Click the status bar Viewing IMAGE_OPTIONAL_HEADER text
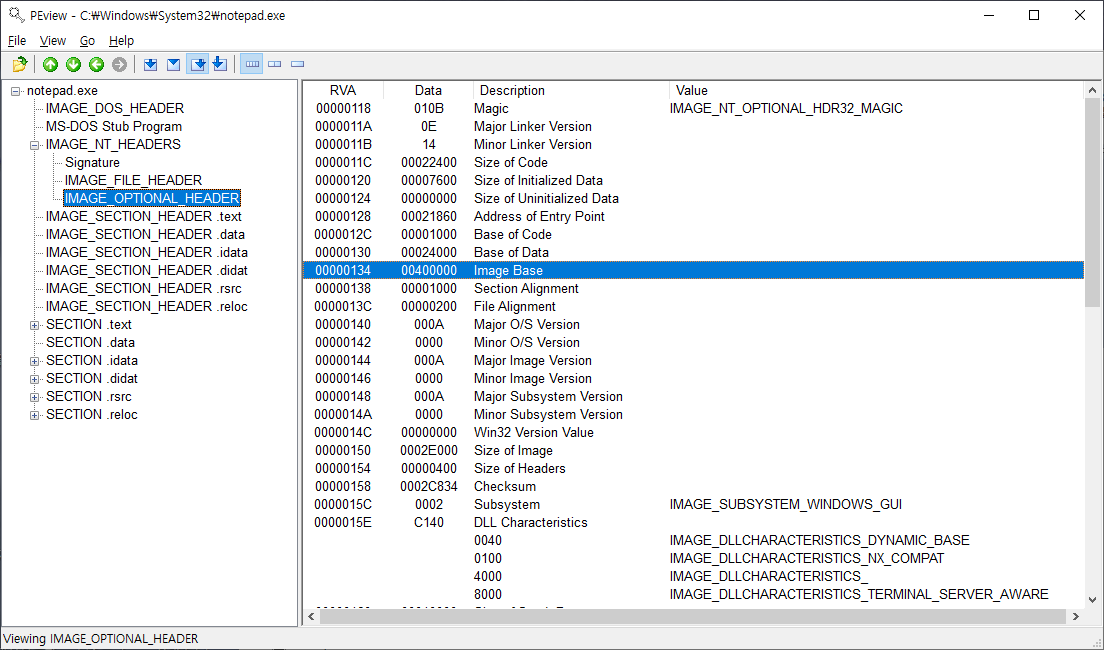 [x=101, y=639]
